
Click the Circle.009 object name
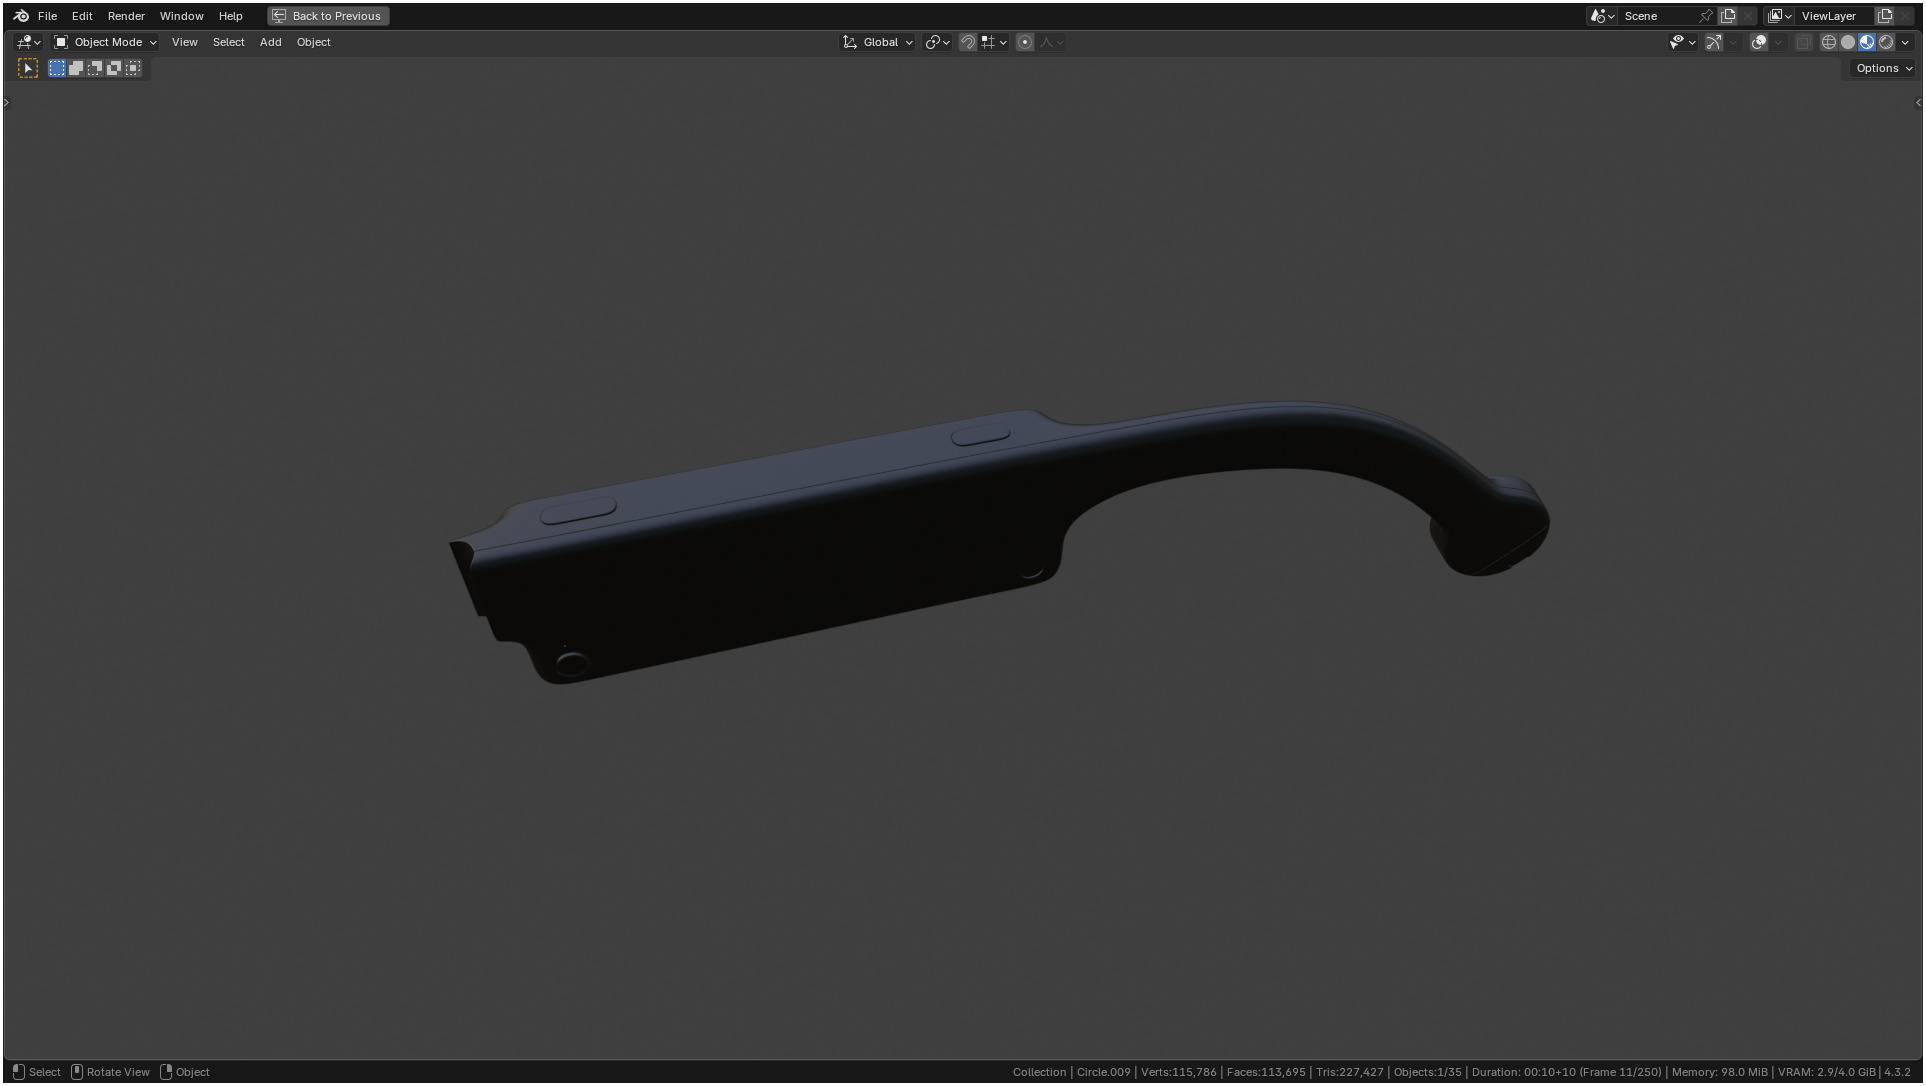[x=1103, y=1072]
